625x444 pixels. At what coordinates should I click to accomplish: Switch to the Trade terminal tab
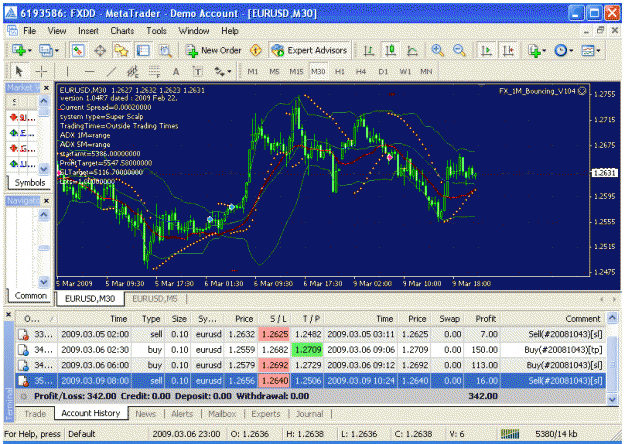[35, 414]
